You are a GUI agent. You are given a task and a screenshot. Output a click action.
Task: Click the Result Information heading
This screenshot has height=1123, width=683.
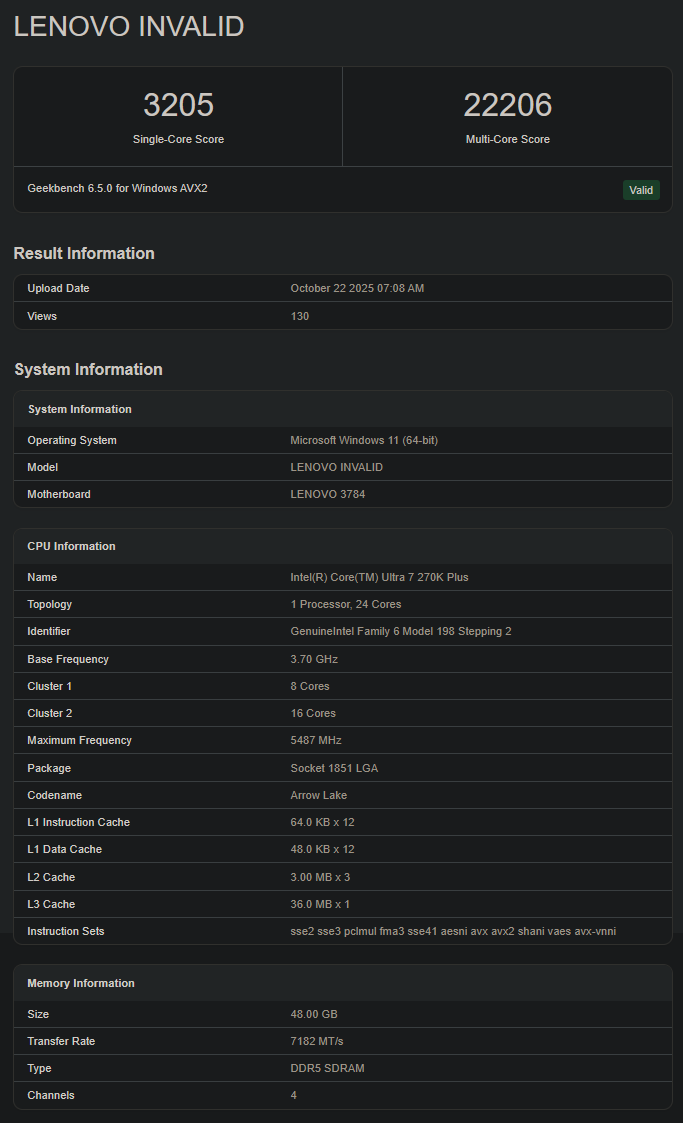click(x=84, y=253)
